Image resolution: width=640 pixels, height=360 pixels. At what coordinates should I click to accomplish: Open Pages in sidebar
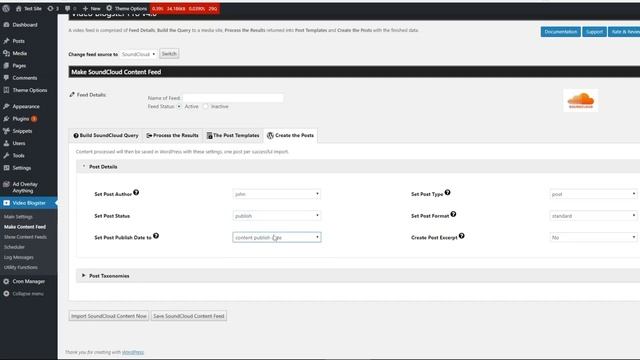pyautogui.click(x=19, y=66)
